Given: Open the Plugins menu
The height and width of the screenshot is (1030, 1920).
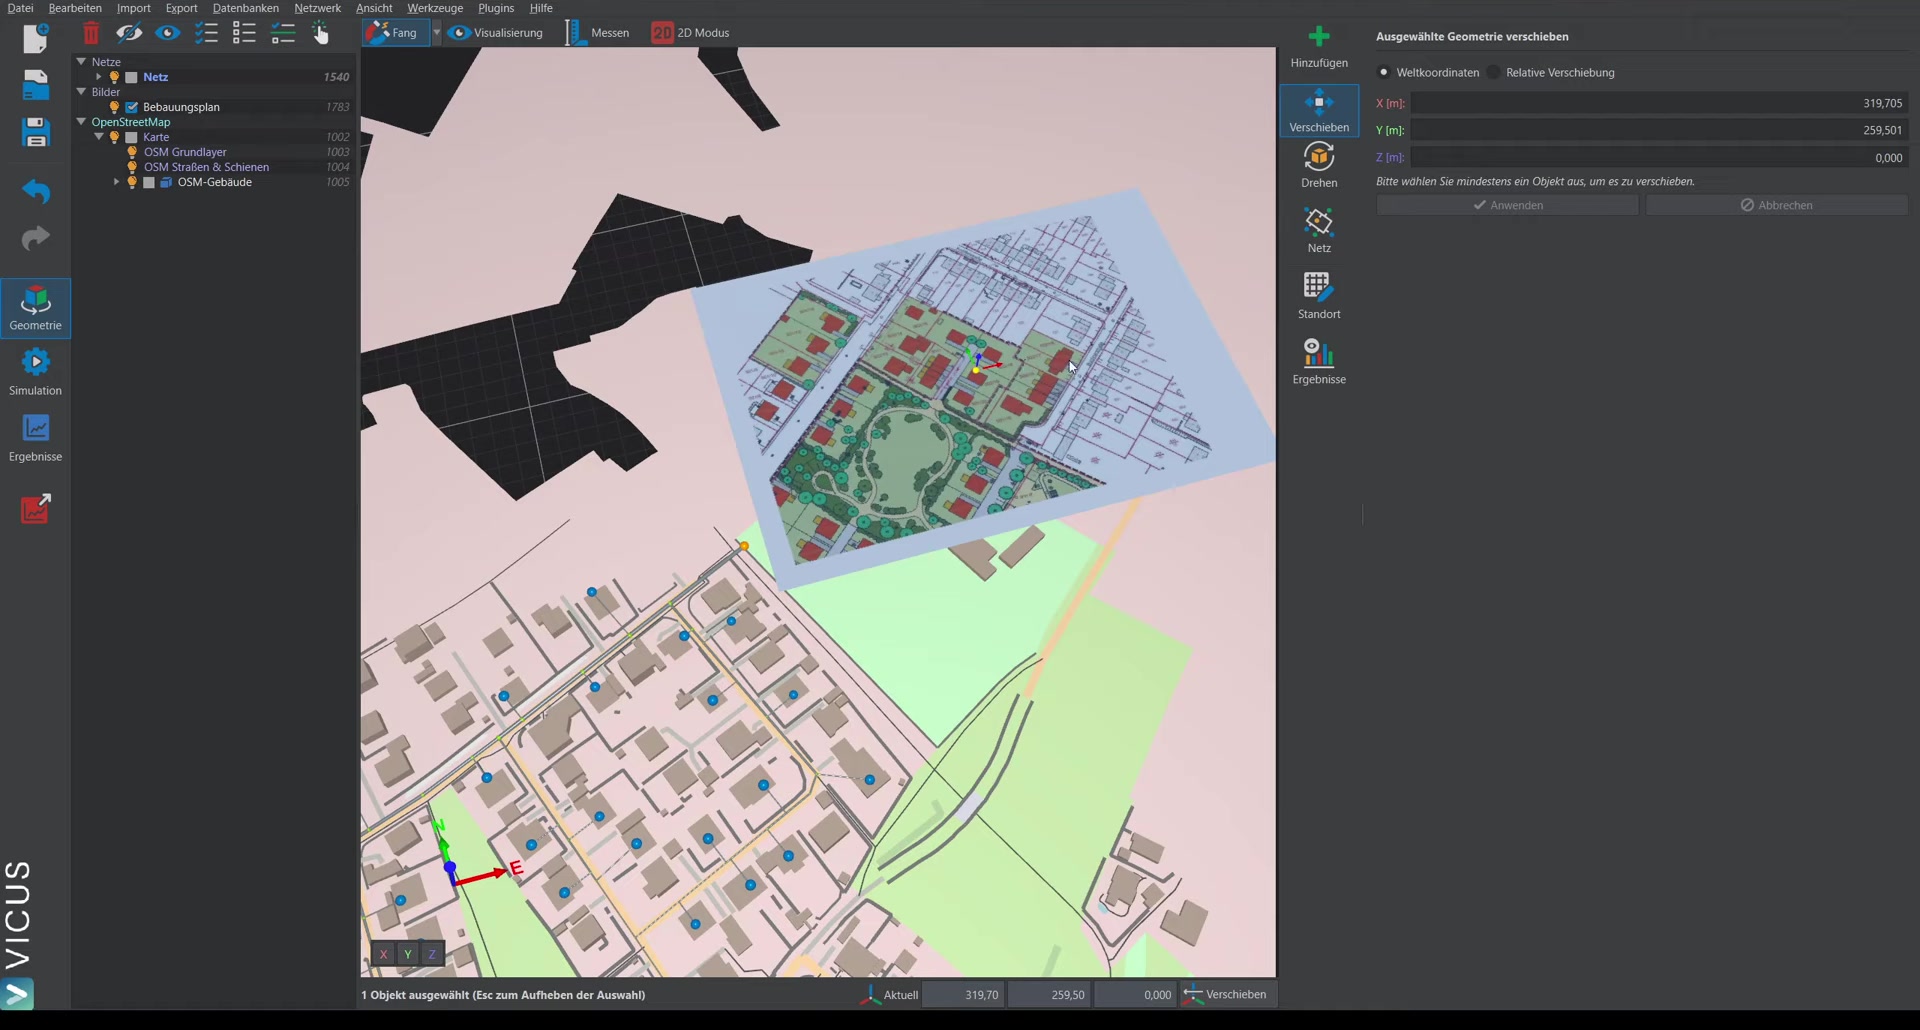Looking at the screenshot, I should tap(496, 8).
